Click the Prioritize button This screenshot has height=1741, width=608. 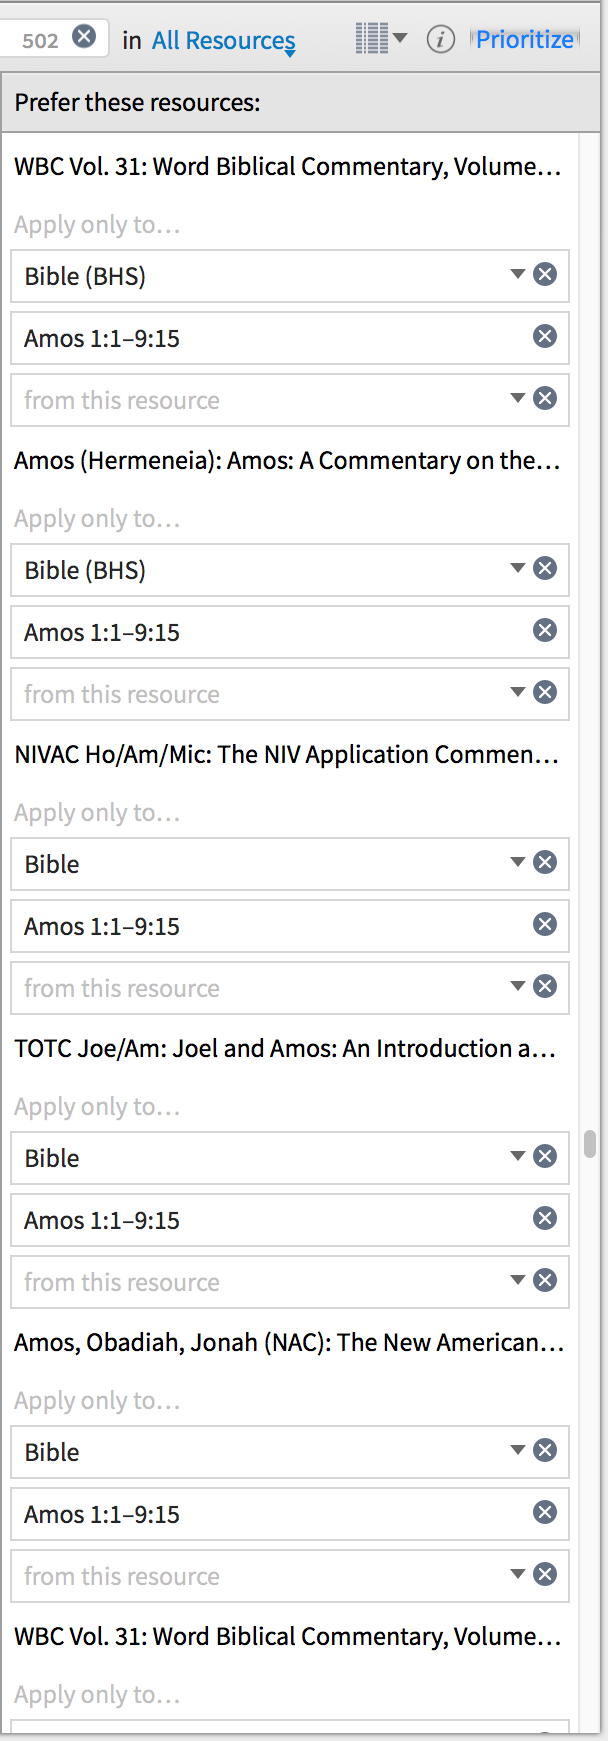pyautogui.click(x=525, y=39)
